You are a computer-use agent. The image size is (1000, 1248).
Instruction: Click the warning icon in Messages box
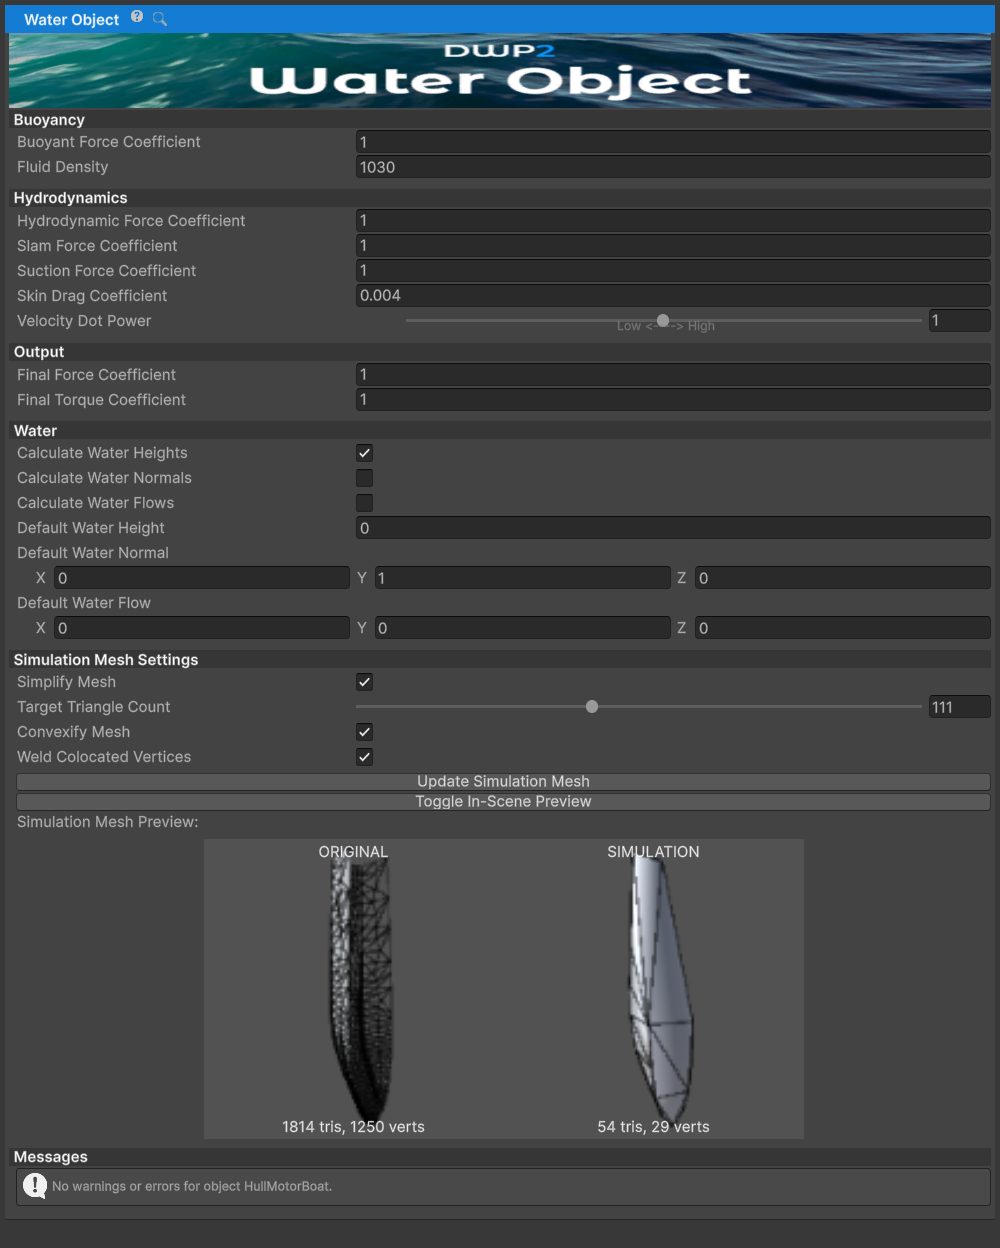click(35, 1186)
